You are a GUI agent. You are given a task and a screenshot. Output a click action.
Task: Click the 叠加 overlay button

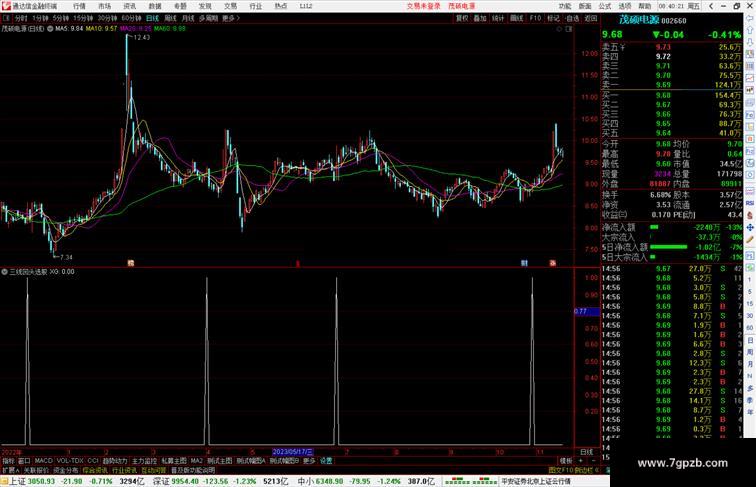click(x=480, y=18)
